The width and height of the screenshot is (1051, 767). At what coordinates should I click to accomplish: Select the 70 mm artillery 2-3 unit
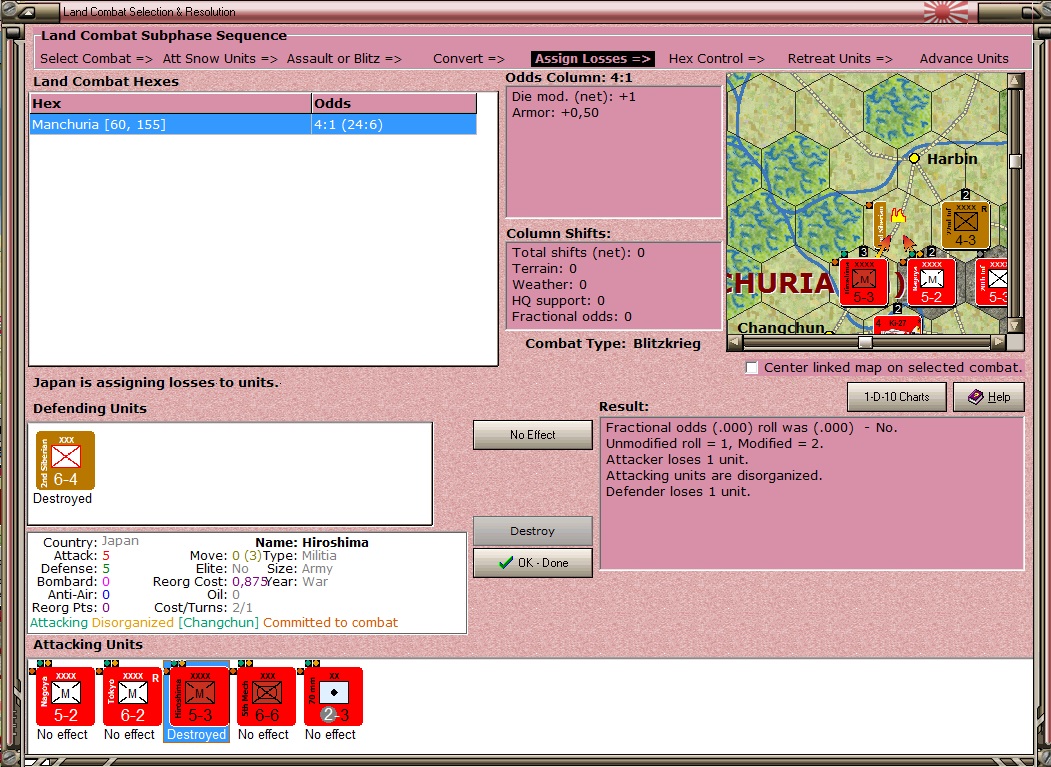(x=333, y=696)
